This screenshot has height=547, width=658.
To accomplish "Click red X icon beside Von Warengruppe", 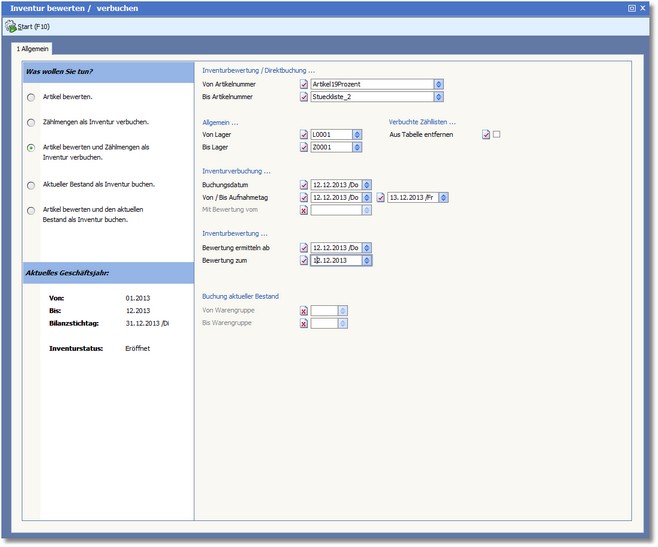I will pyautogui.click(x=304, y=310).
